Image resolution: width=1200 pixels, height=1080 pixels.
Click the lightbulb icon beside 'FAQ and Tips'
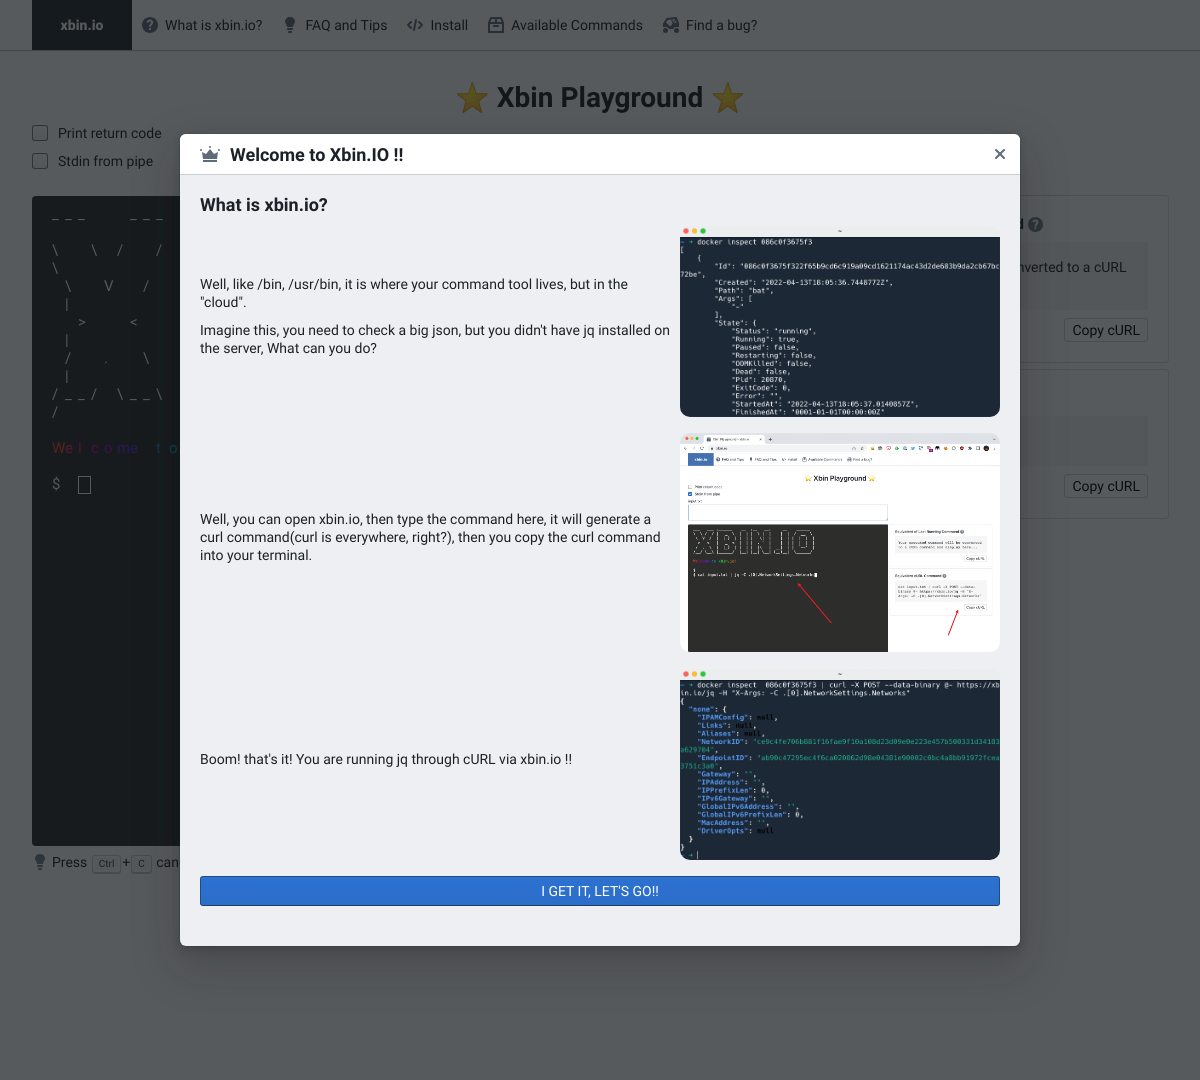290,25
